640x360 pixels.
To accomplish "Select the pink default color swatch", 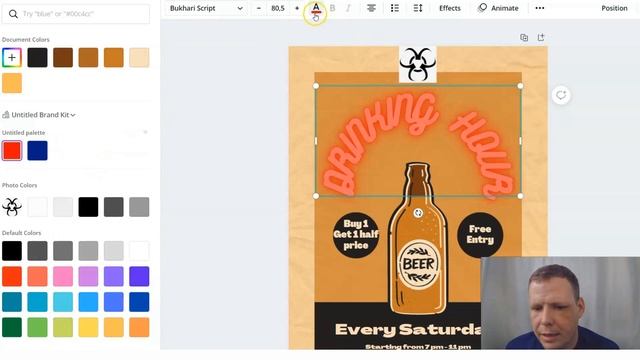I will (x=63, y=276).
